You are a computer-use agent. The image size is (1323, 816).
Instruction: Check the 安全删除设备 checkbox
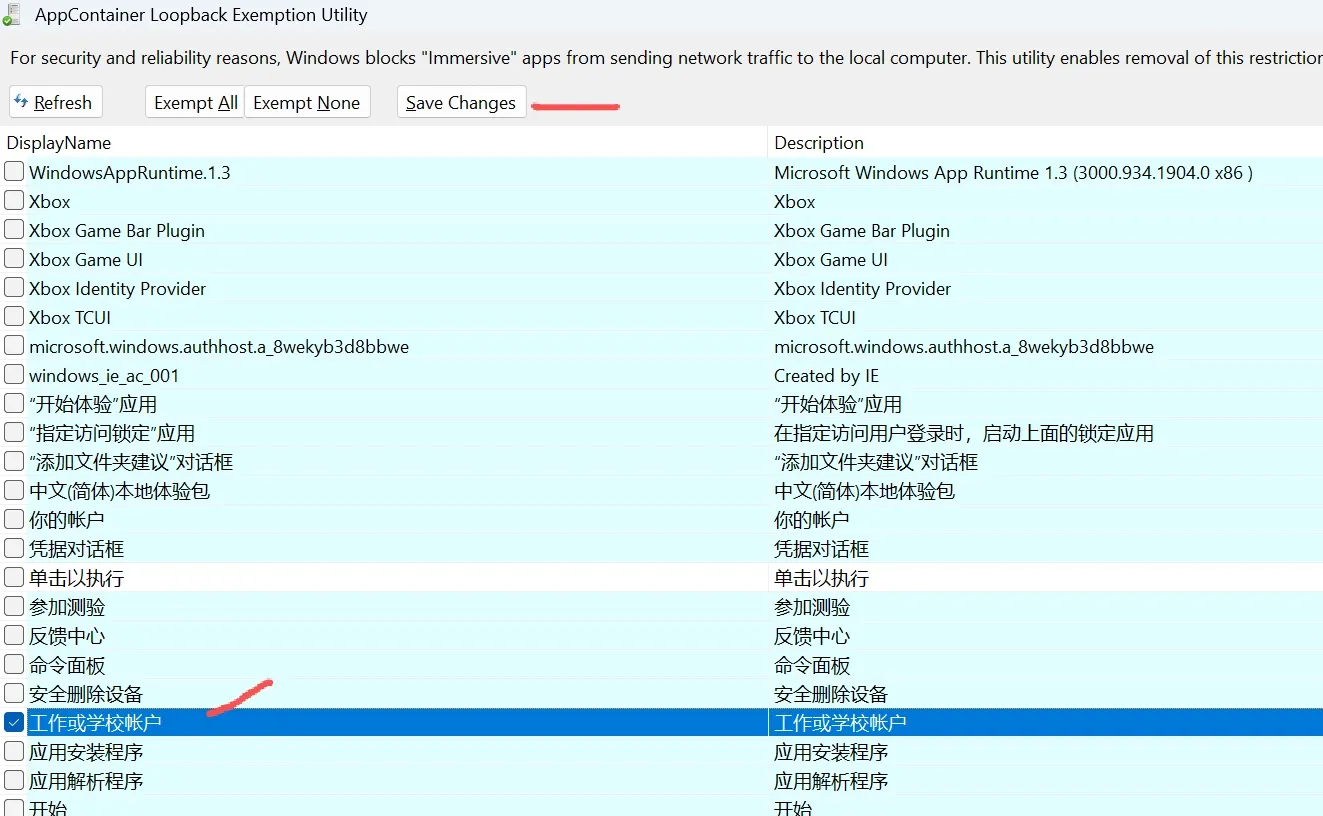[14, 694]
